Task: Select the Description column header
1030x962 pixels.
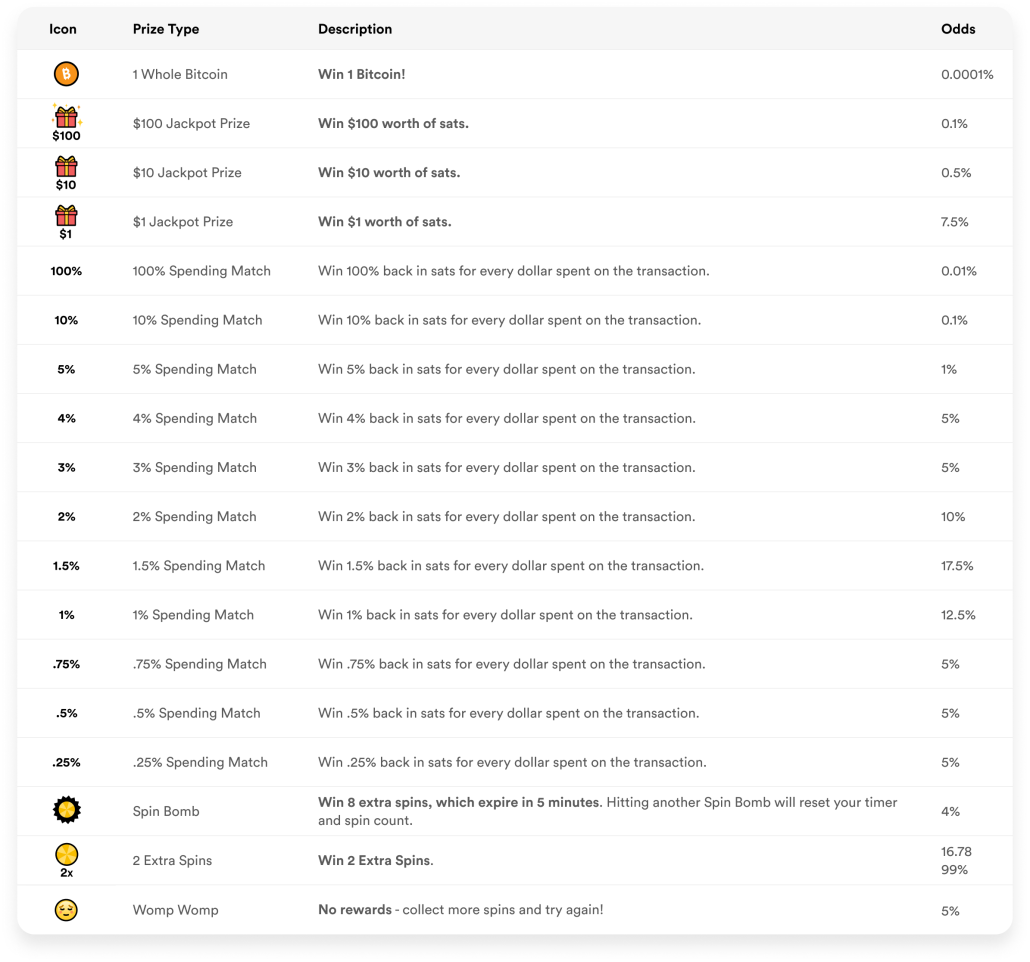Action: [355, 29]
